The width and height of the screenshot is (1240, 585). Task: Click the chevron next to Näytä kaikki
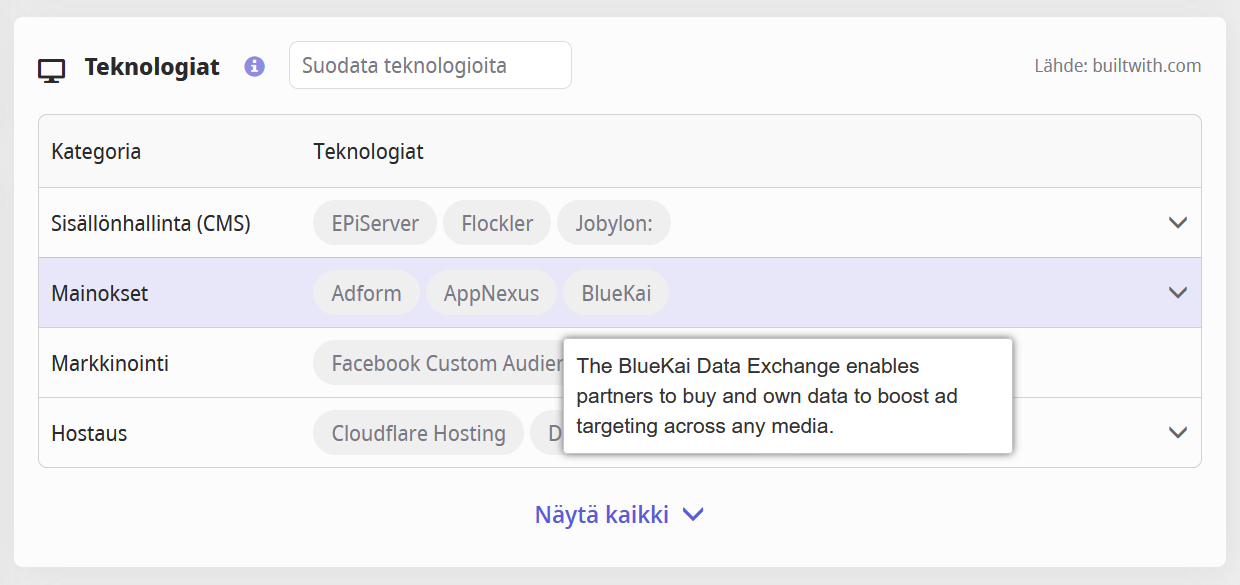693,514
